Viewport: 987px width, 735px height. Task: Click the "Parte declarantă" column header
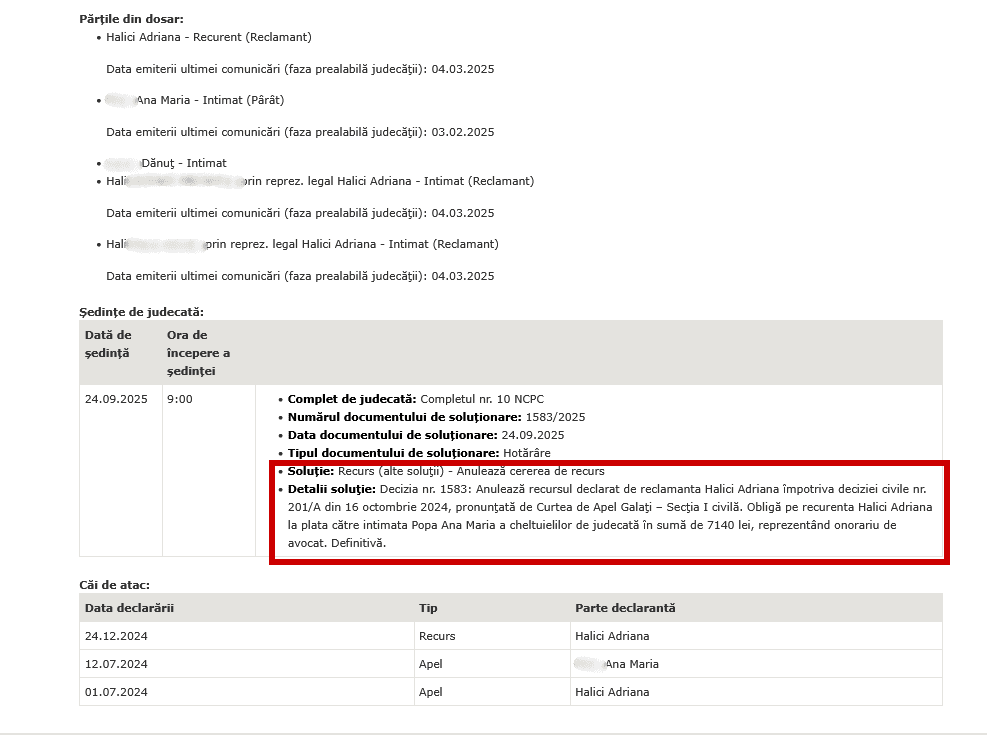[625, 608]
